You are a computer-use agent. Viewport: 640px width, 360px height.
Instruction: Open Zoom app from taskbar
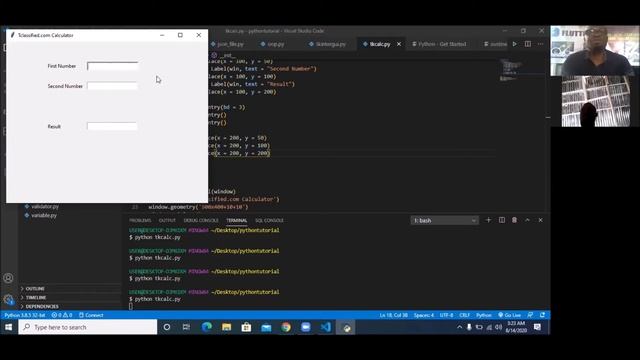coord(306,327)
